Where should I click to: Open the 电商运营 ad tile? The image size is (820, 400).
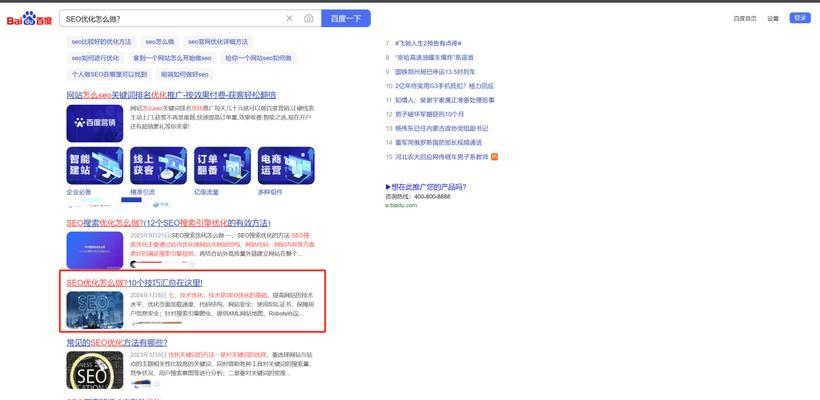pos(286,165)
